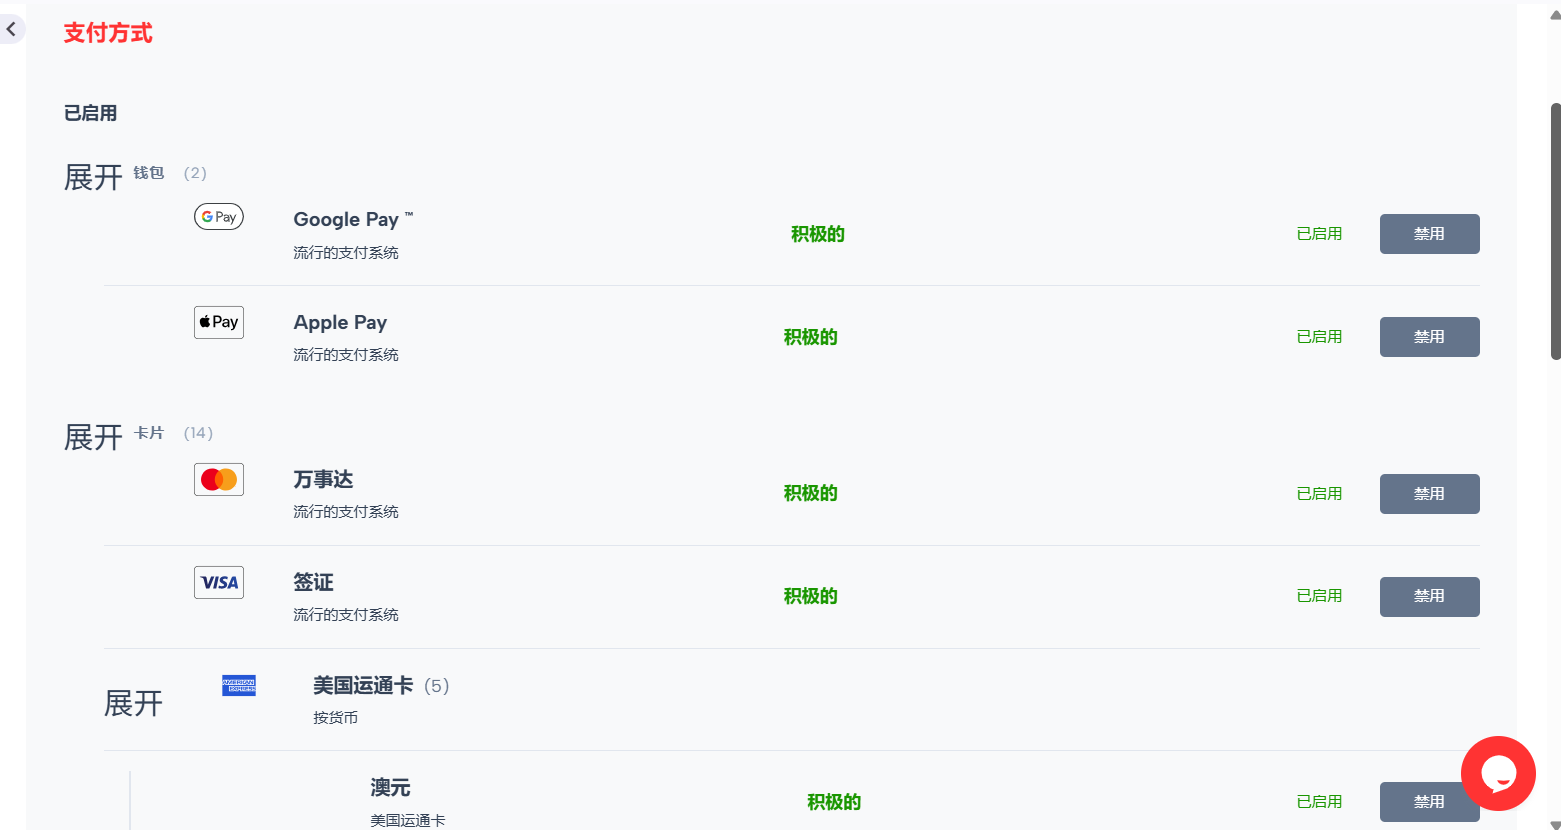This screenshot has width=1561, height=830.
Task: Click the vertical page scrollbar thumb
Action: click(1555, 231)
